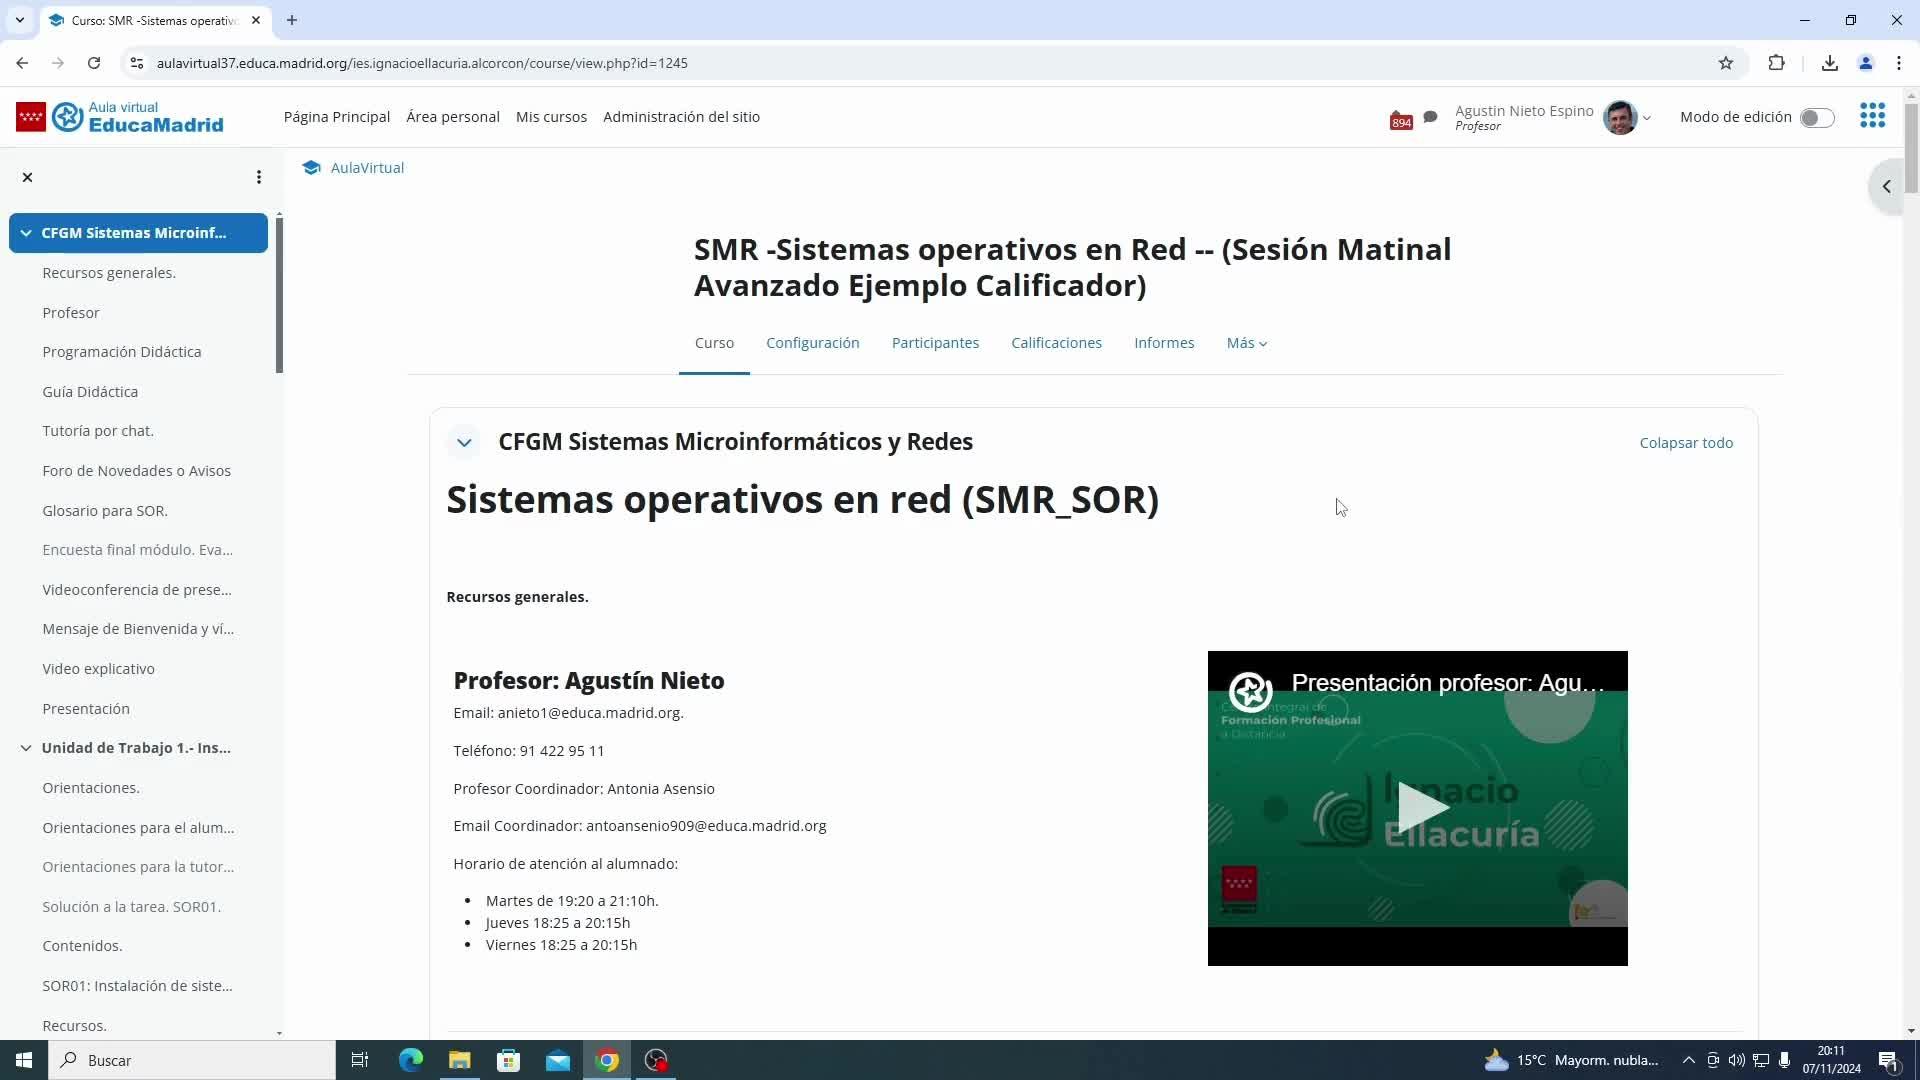Open the messaging chat bubble icon
The height and width of the screenshot is (1080, 1920).
point(1430,117)
